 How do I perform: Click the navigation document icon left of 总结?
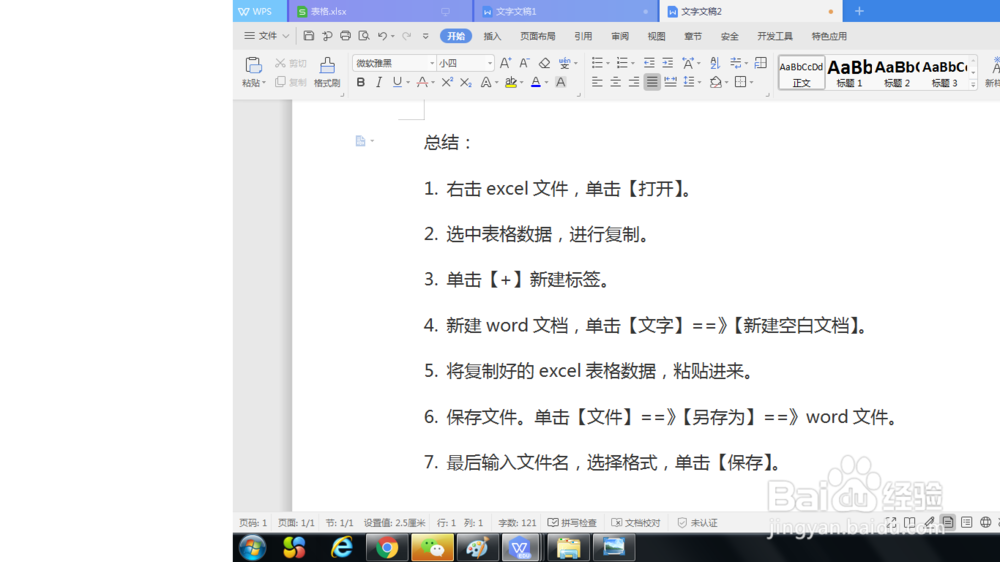pos(360,141)
